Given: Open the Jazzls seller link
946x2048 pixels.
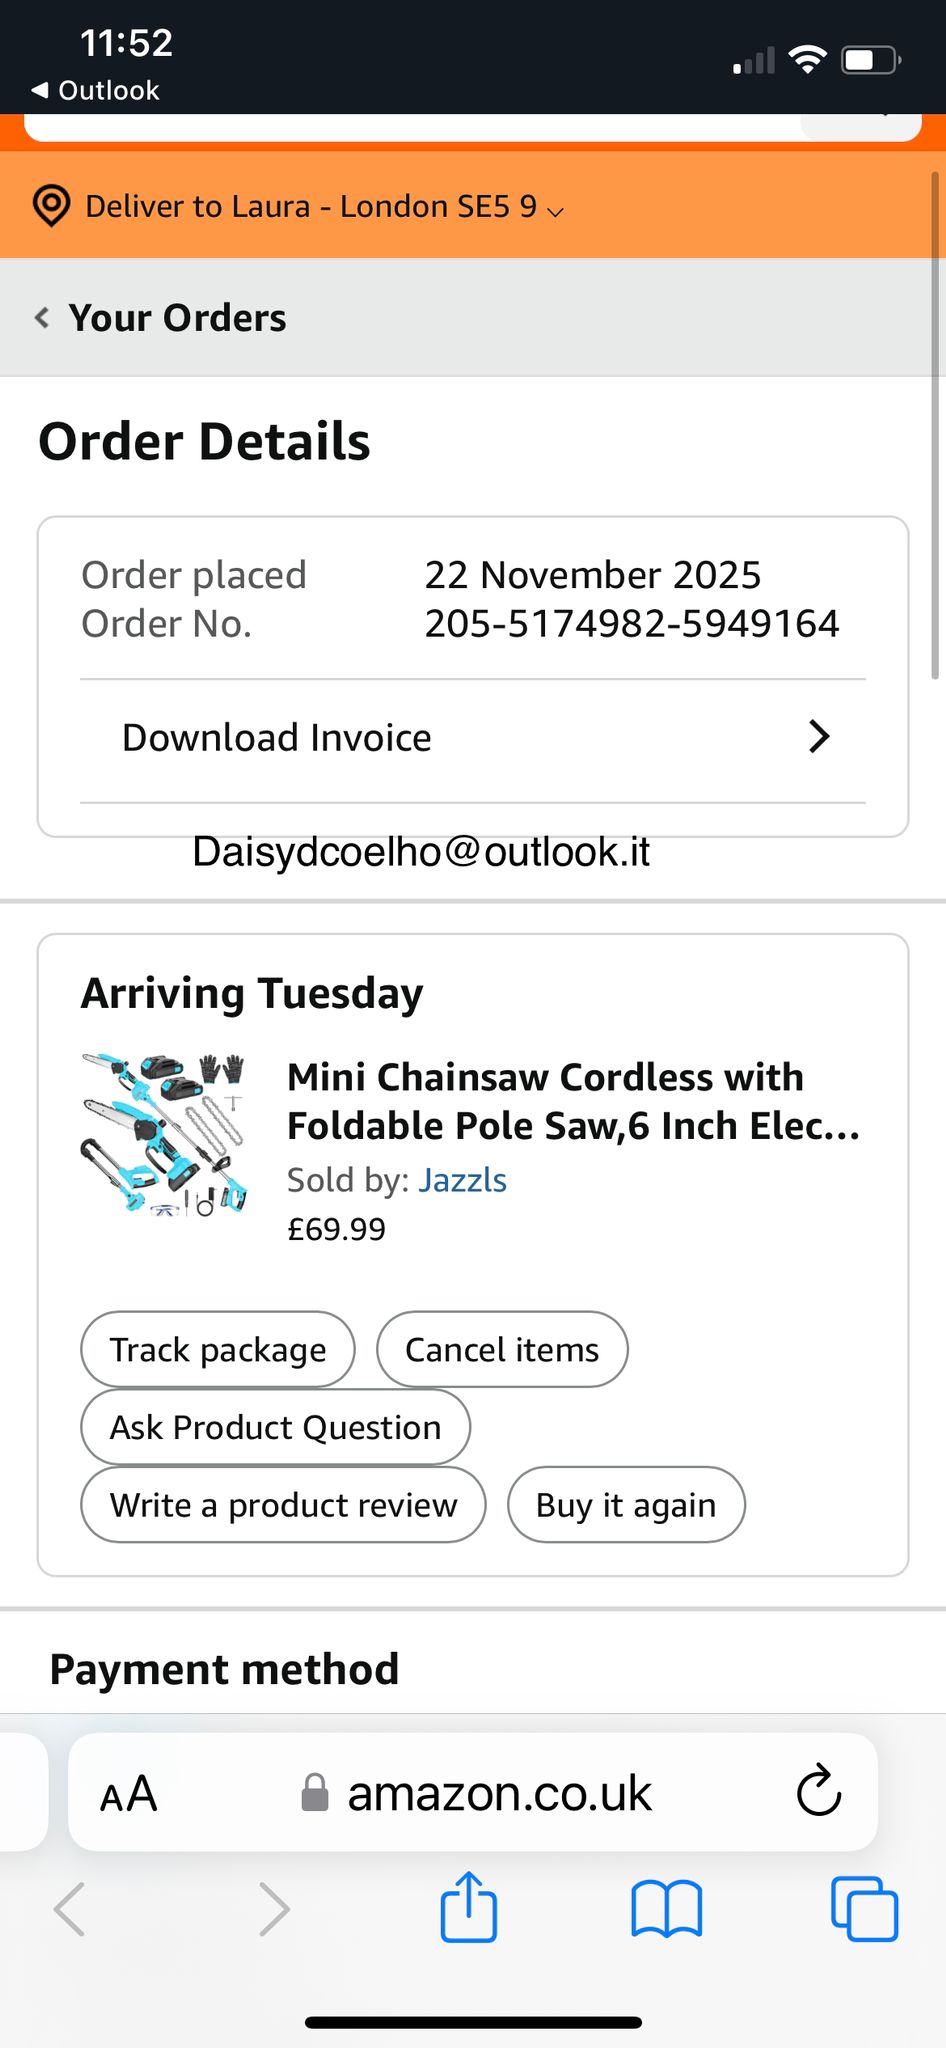Looking at the screenshot, I should [462, 1180].
